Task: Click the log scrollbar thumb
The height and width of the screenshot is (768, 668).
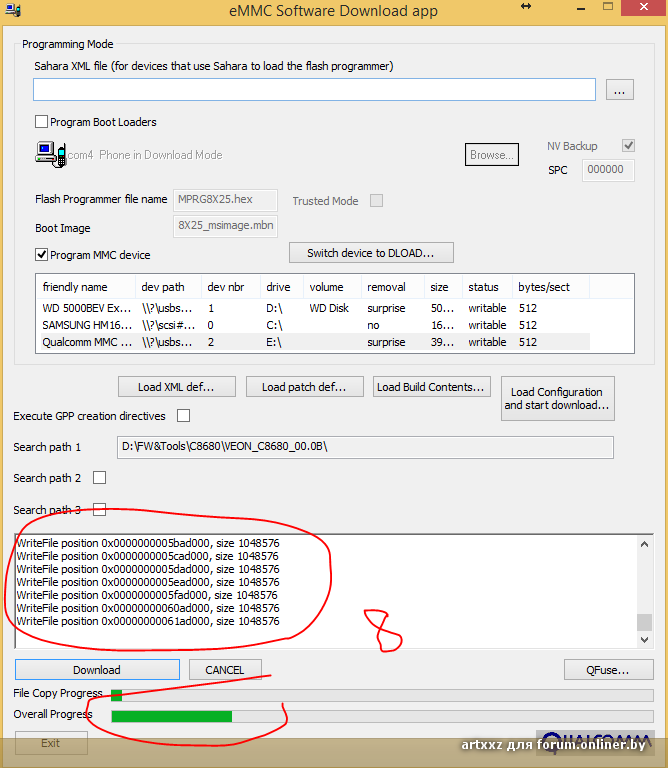Action: click(644, 622)
